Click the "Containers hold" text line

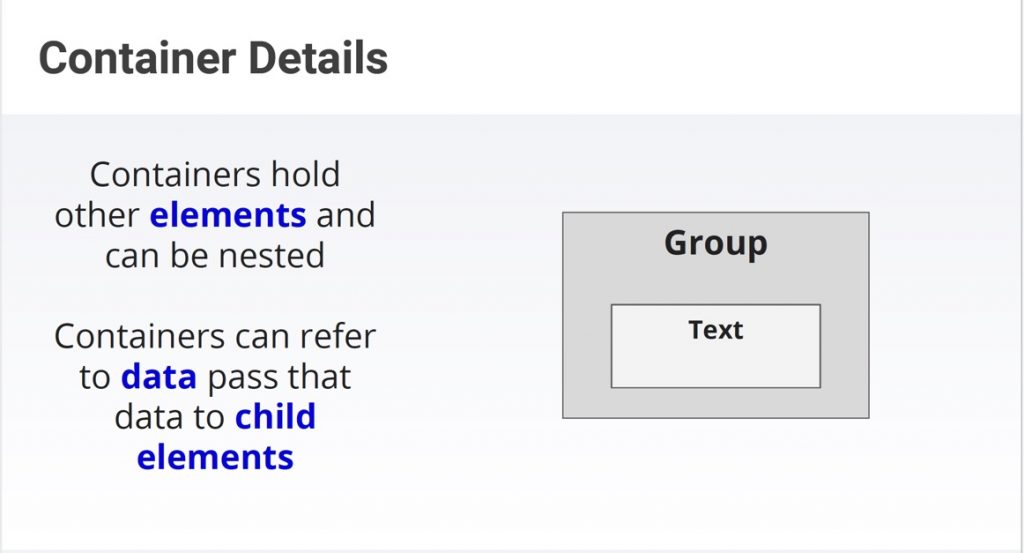[215, 174]
